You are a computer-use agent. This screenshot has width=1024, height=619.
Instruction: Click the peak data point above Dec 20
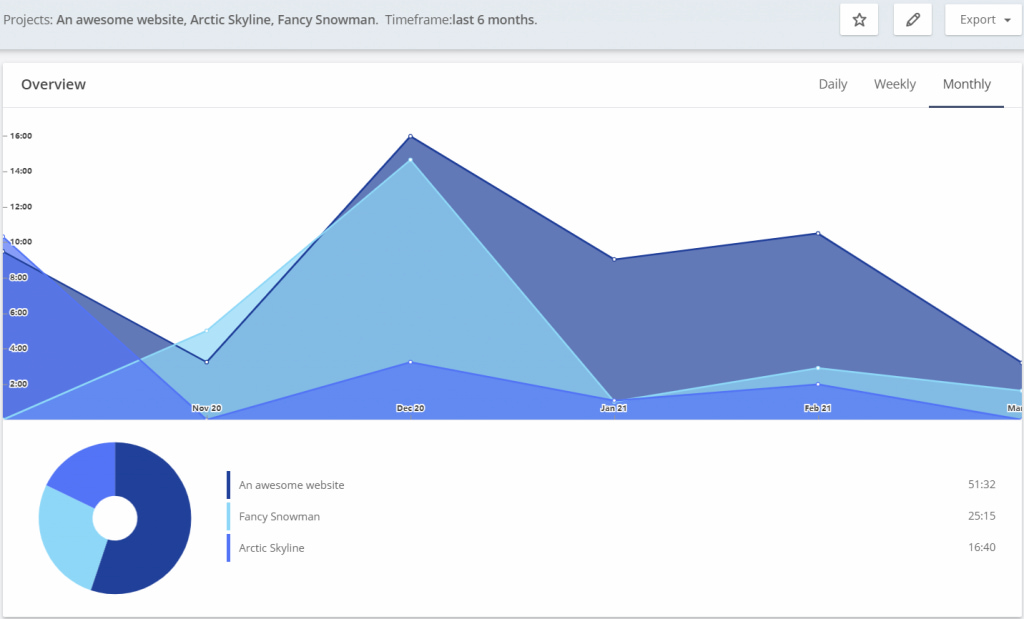coord(409,136)
